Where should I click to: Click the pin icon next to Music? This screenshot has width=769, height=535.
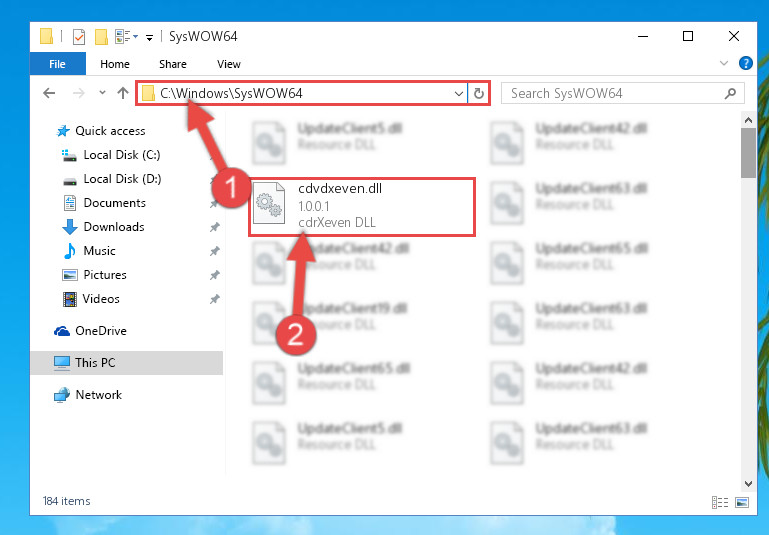214,251
